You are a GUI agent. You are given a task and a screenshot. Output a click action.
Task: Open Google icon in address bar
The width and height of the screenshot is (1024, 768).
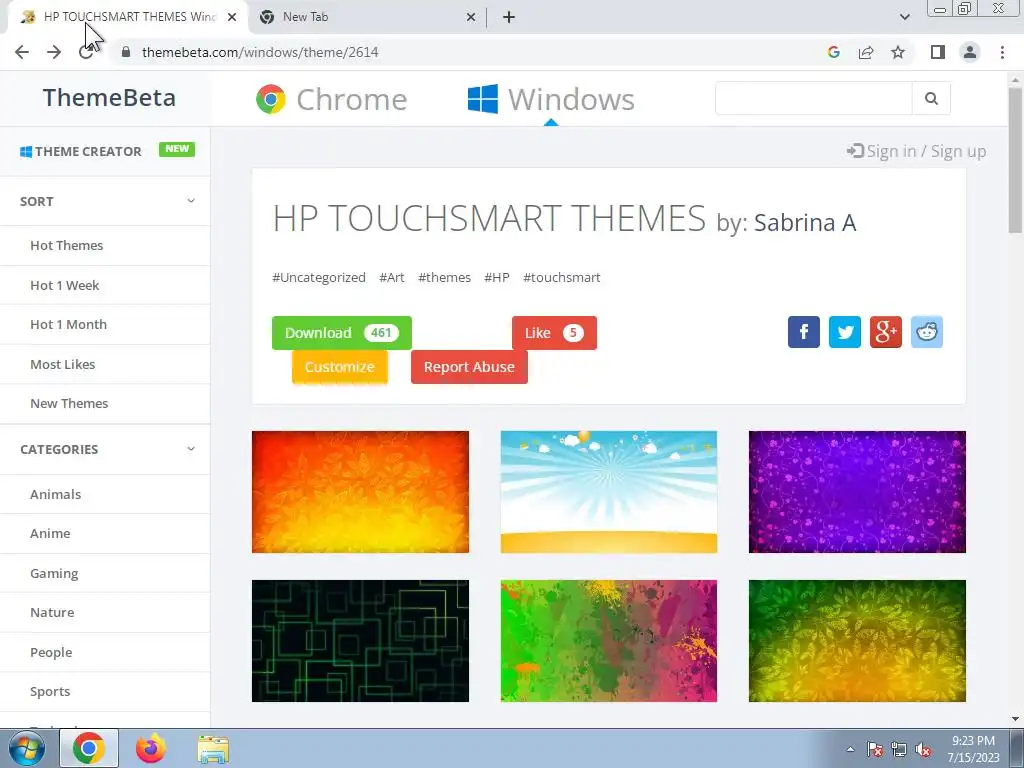(x=833, y=52)
